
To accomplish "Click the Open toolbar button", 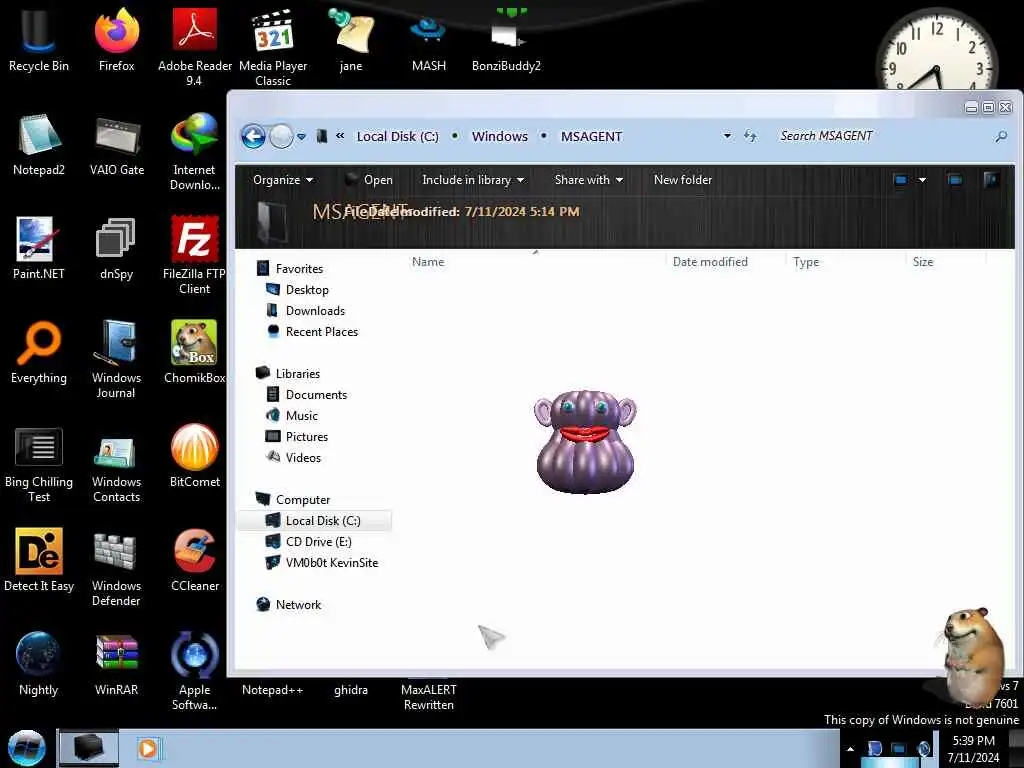I will click(x=370, y=180).
